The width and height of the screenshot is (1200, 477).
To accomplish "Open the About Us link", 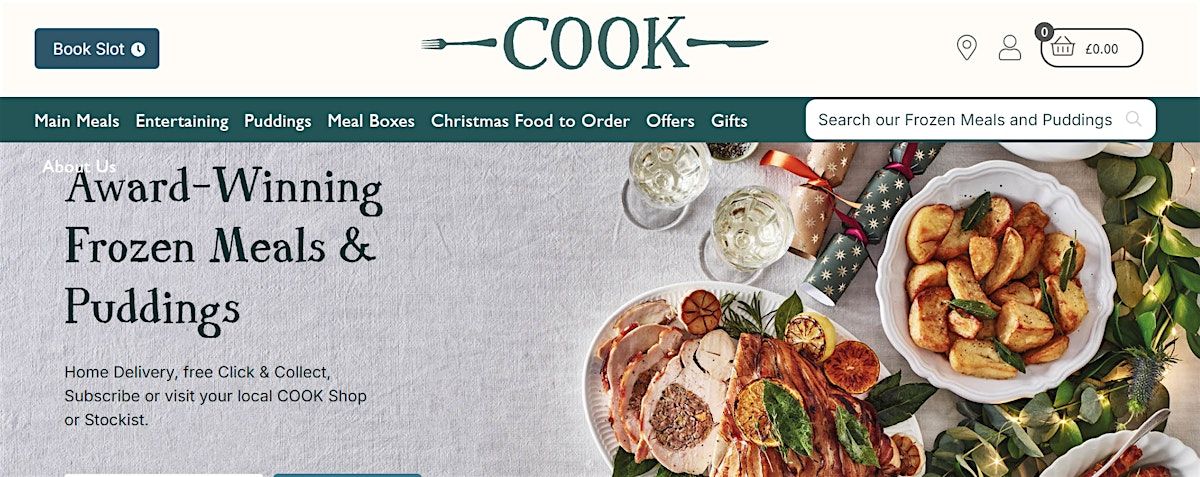I will [x=79, y=167].
